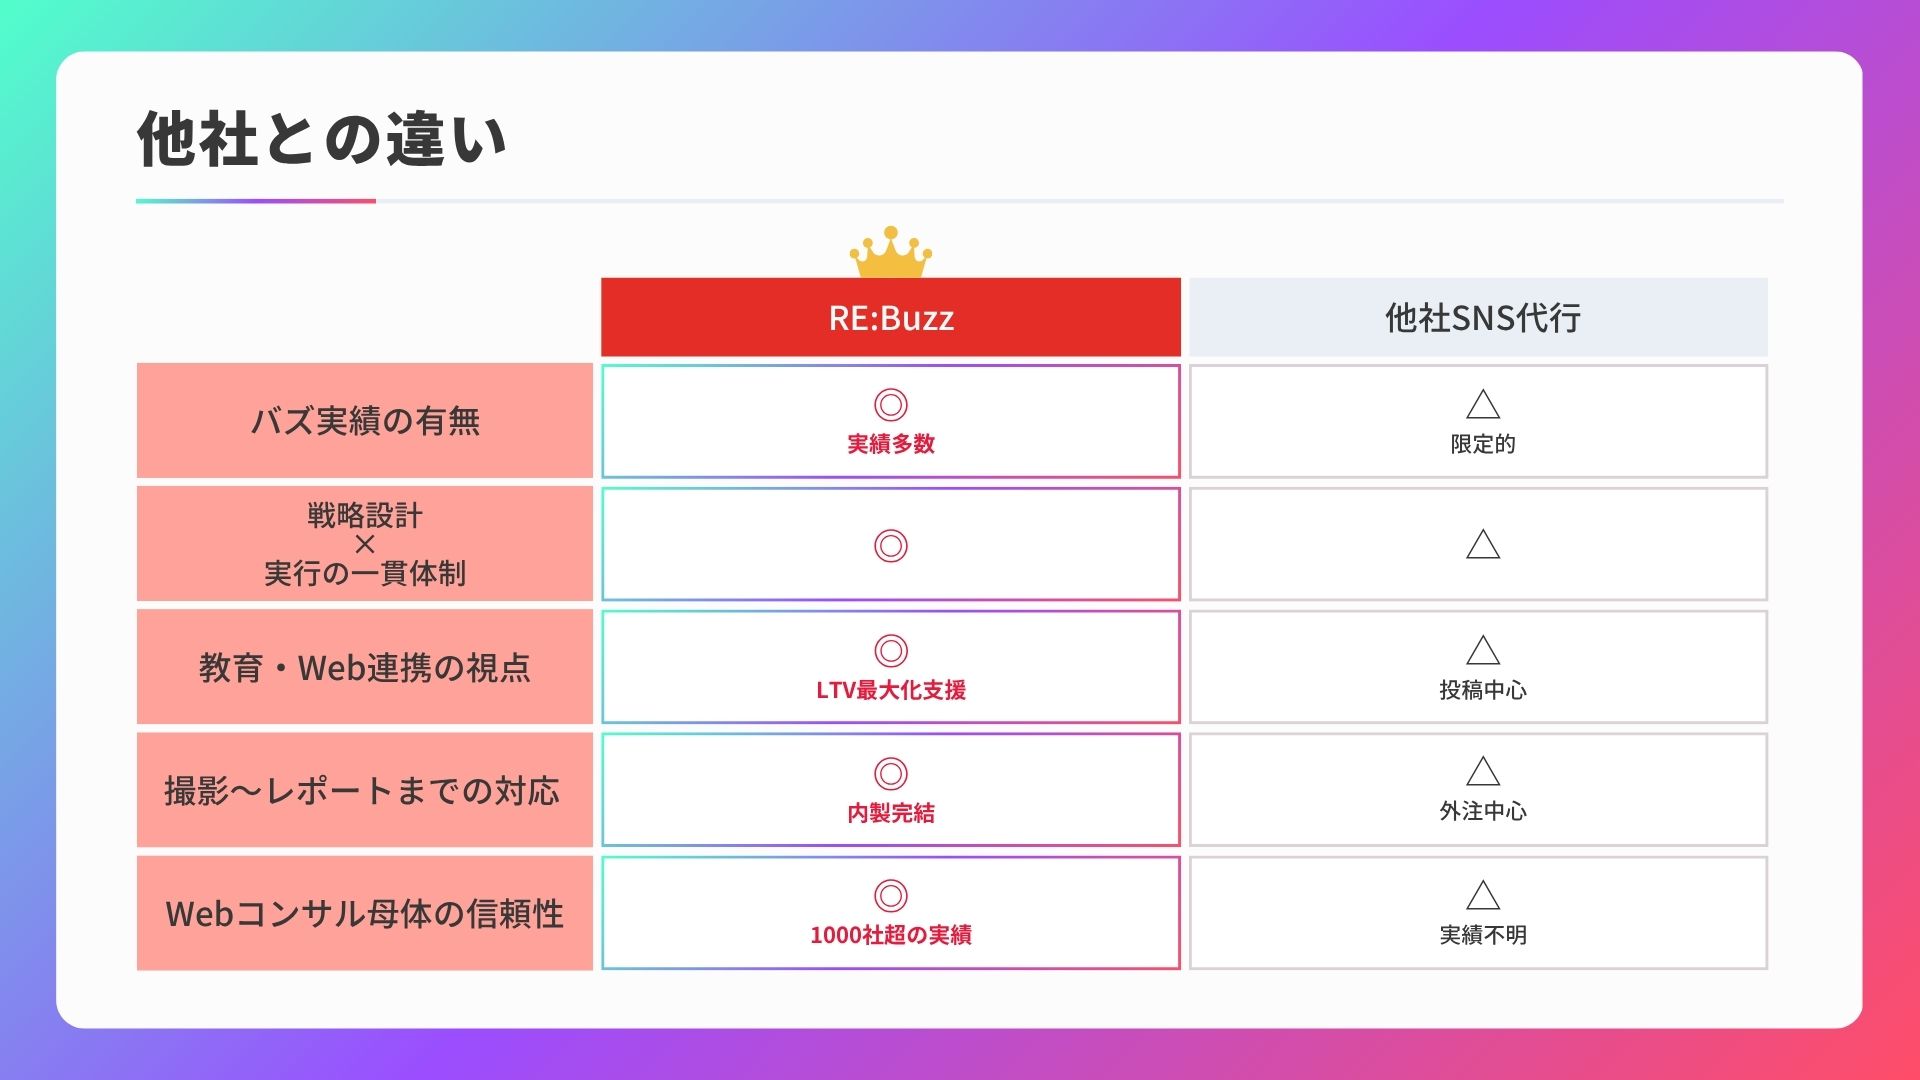Viewport: 1920px width, 1080px height.
Task: Select the double-circle icon above 1000社超の実績
Action: pos(890,896)
